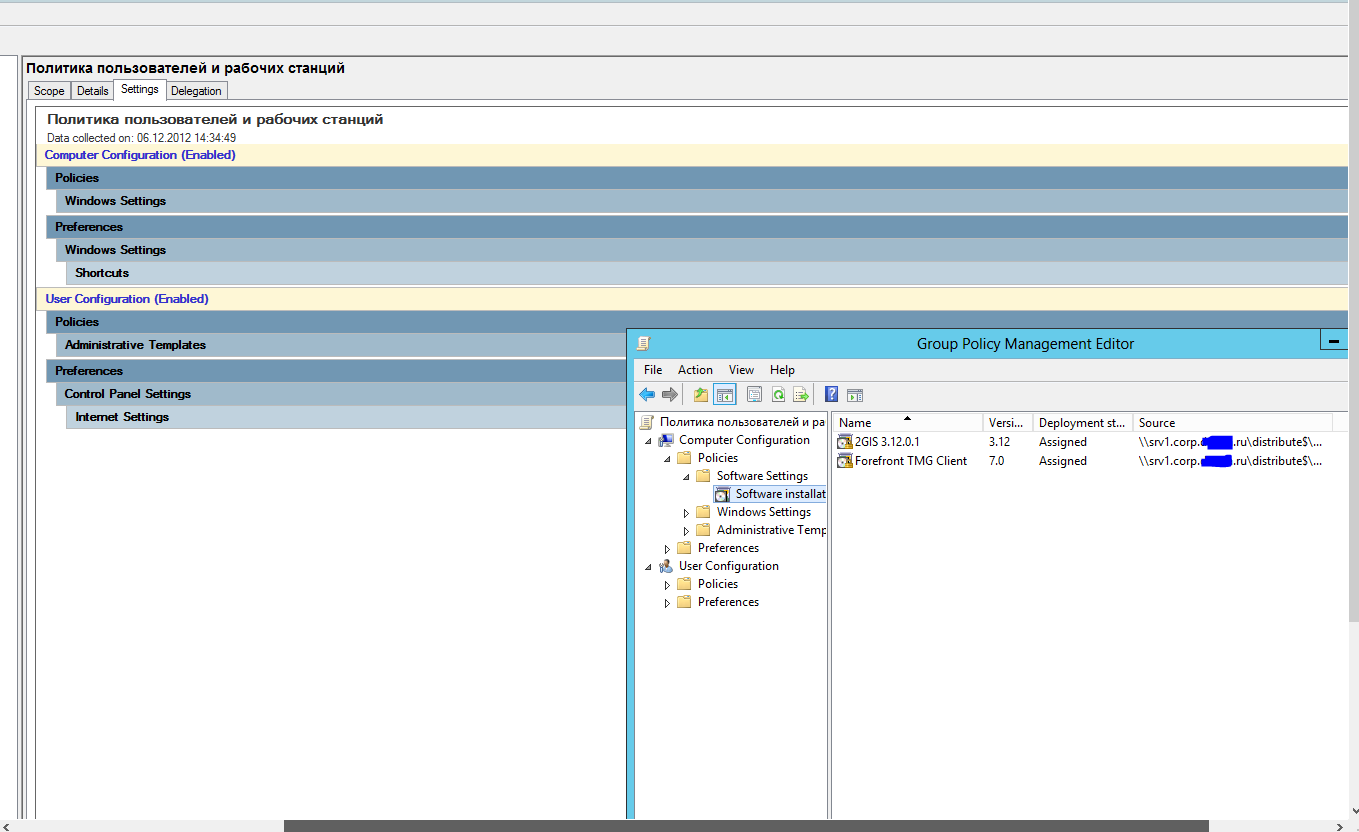The height and width of the screenshot is (832, 1359).
Task: Sort list by the Source column header
Action: (1232, 422)
